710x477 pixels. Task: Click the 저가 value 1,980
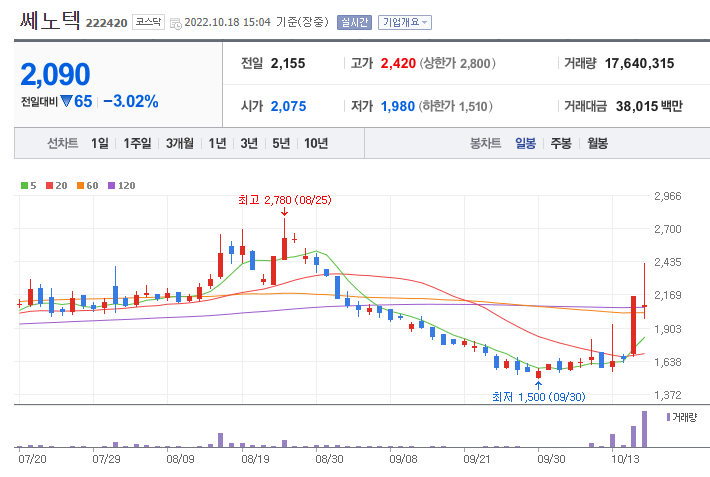[x=398, y=106]
